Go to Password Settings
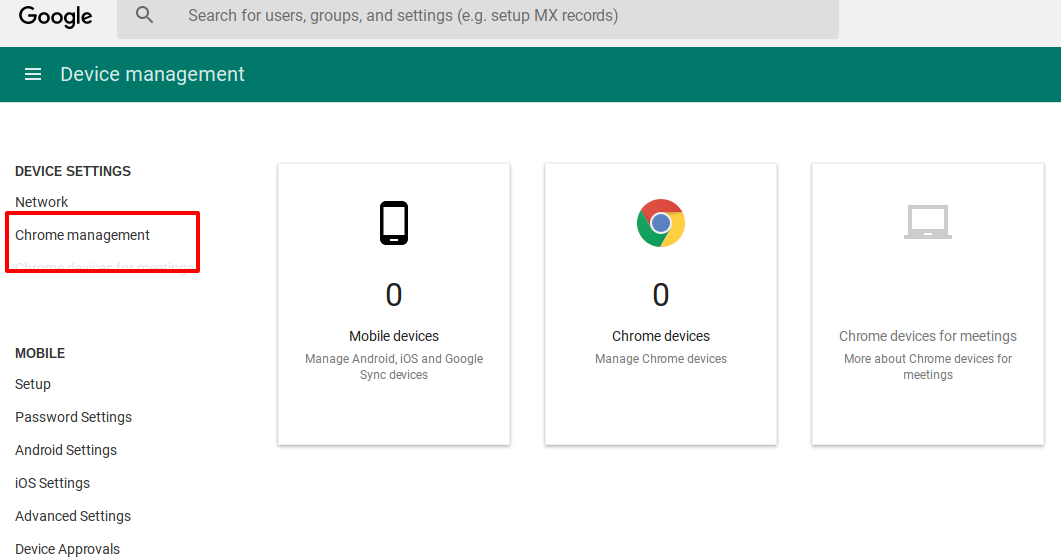Screen dimensions: 1061x559 (73, 418)
